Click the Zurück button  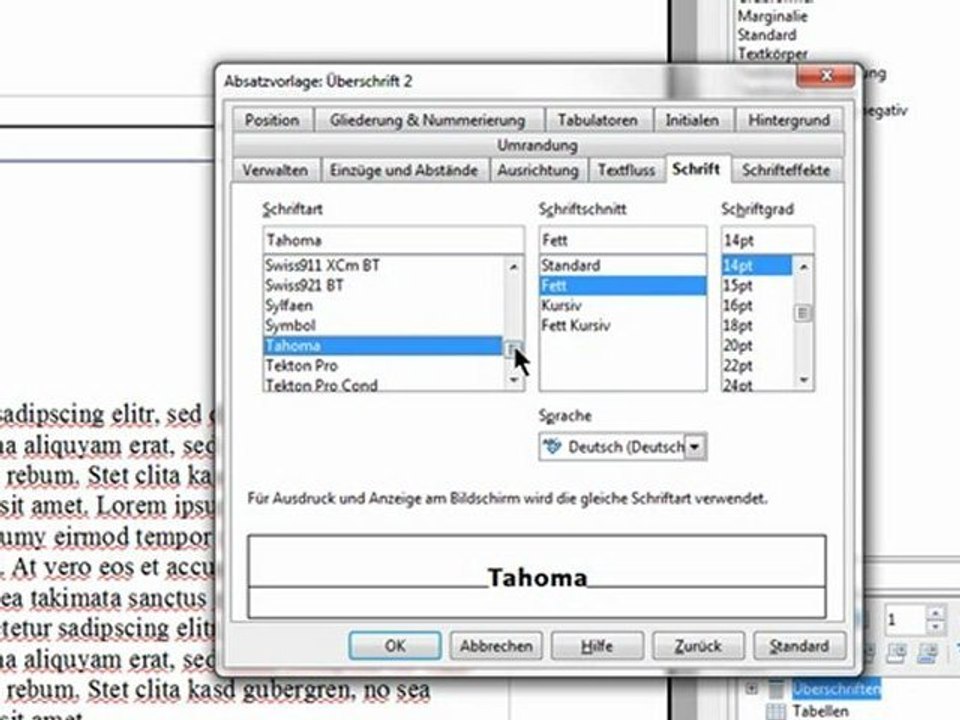click(x=699, y=646)
